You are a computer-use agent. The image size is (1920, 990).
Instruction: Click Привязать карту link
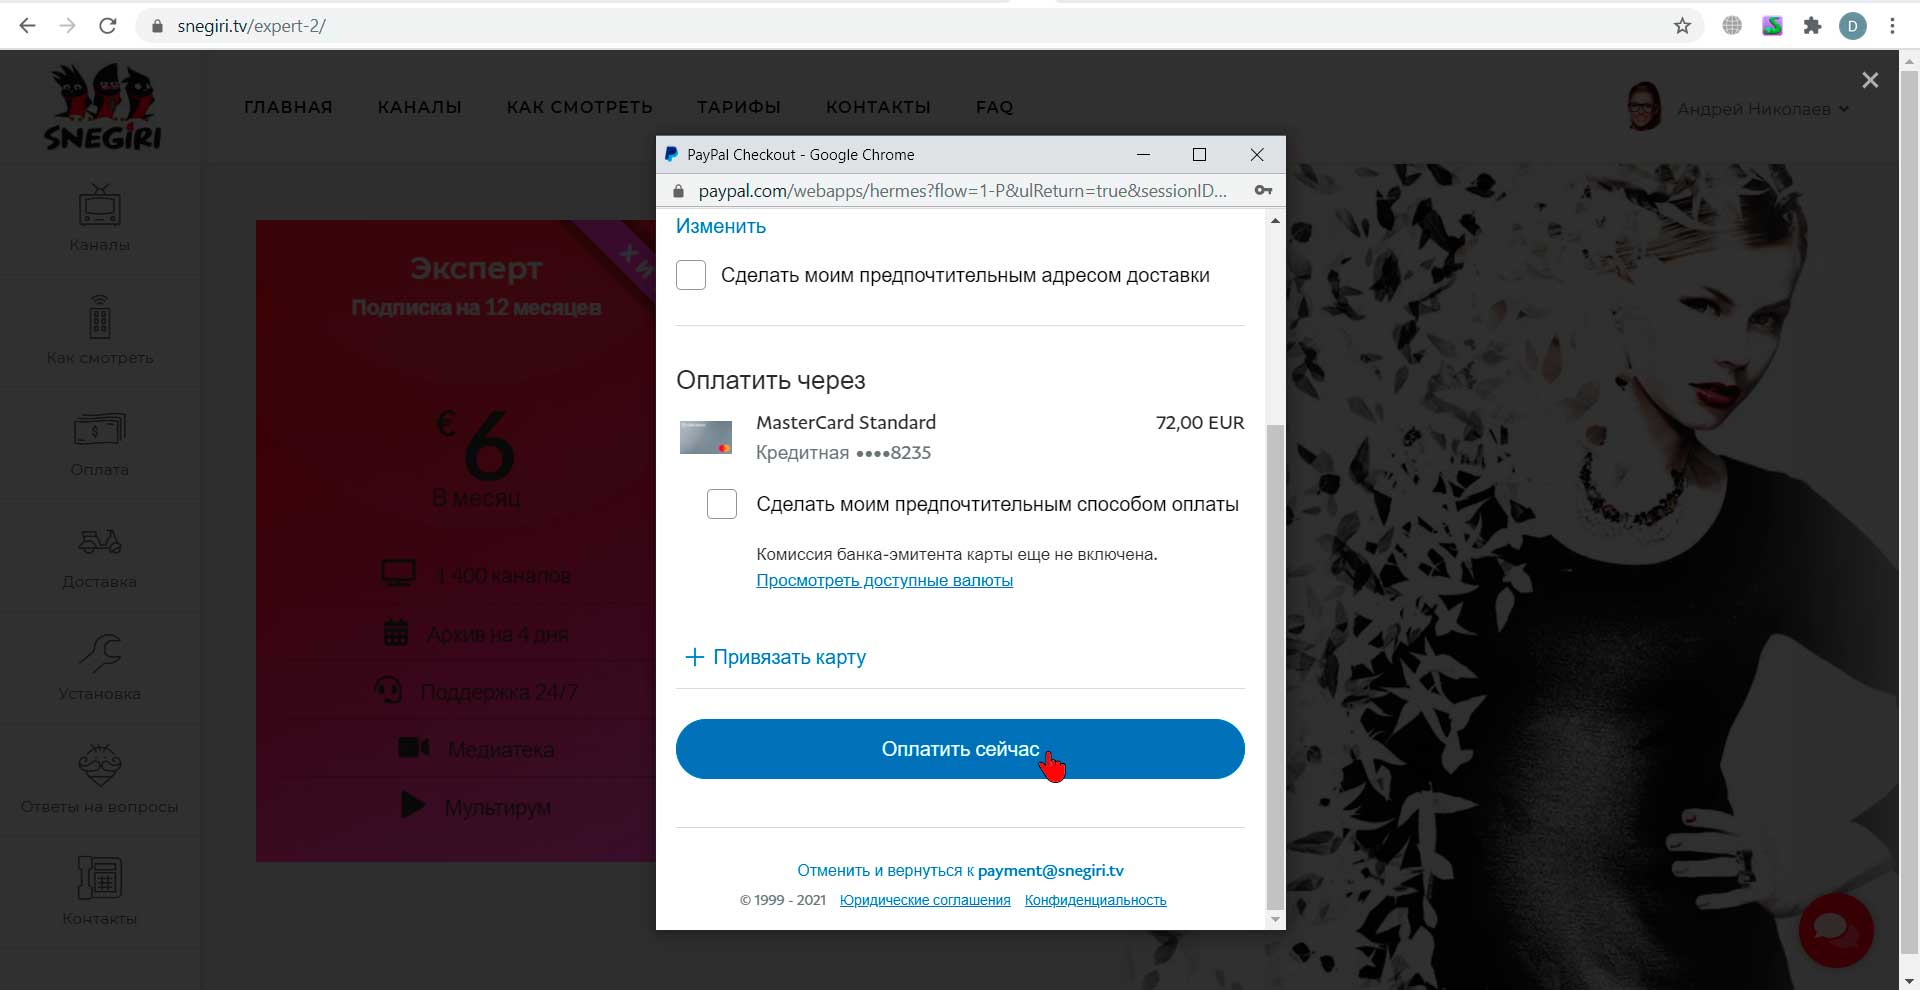tap(789, 657)
